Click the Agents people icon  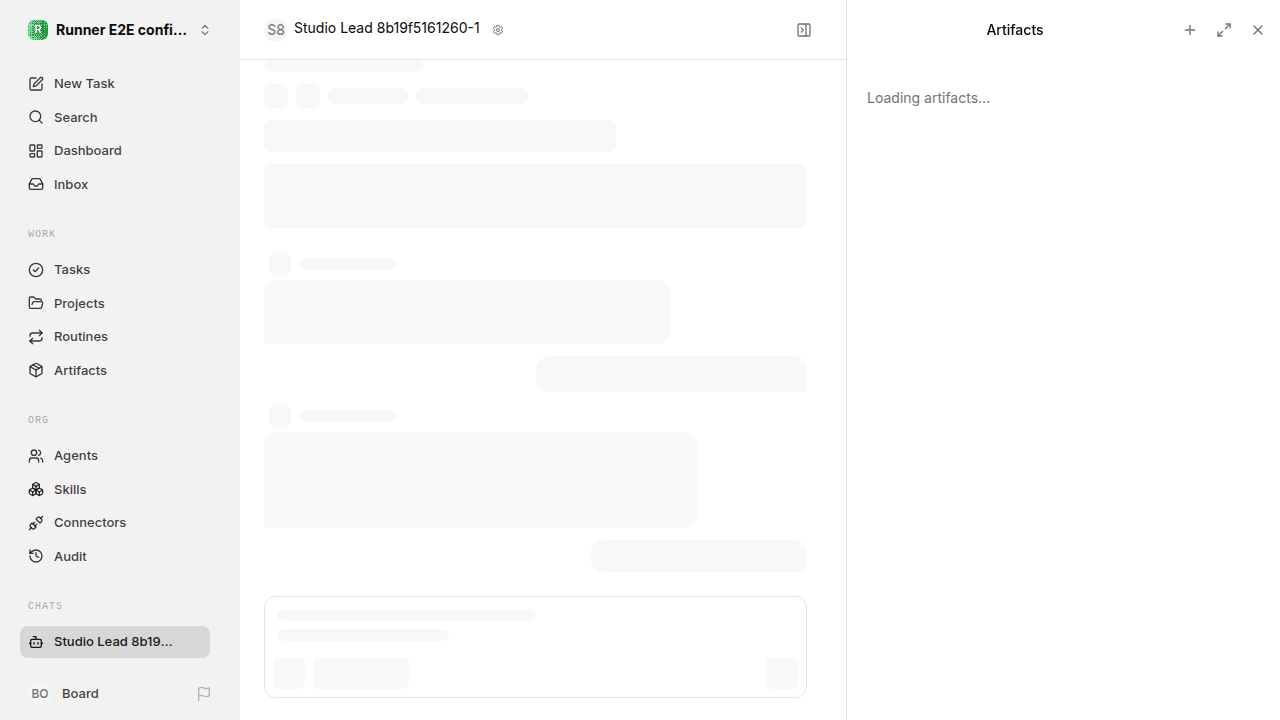36,456
